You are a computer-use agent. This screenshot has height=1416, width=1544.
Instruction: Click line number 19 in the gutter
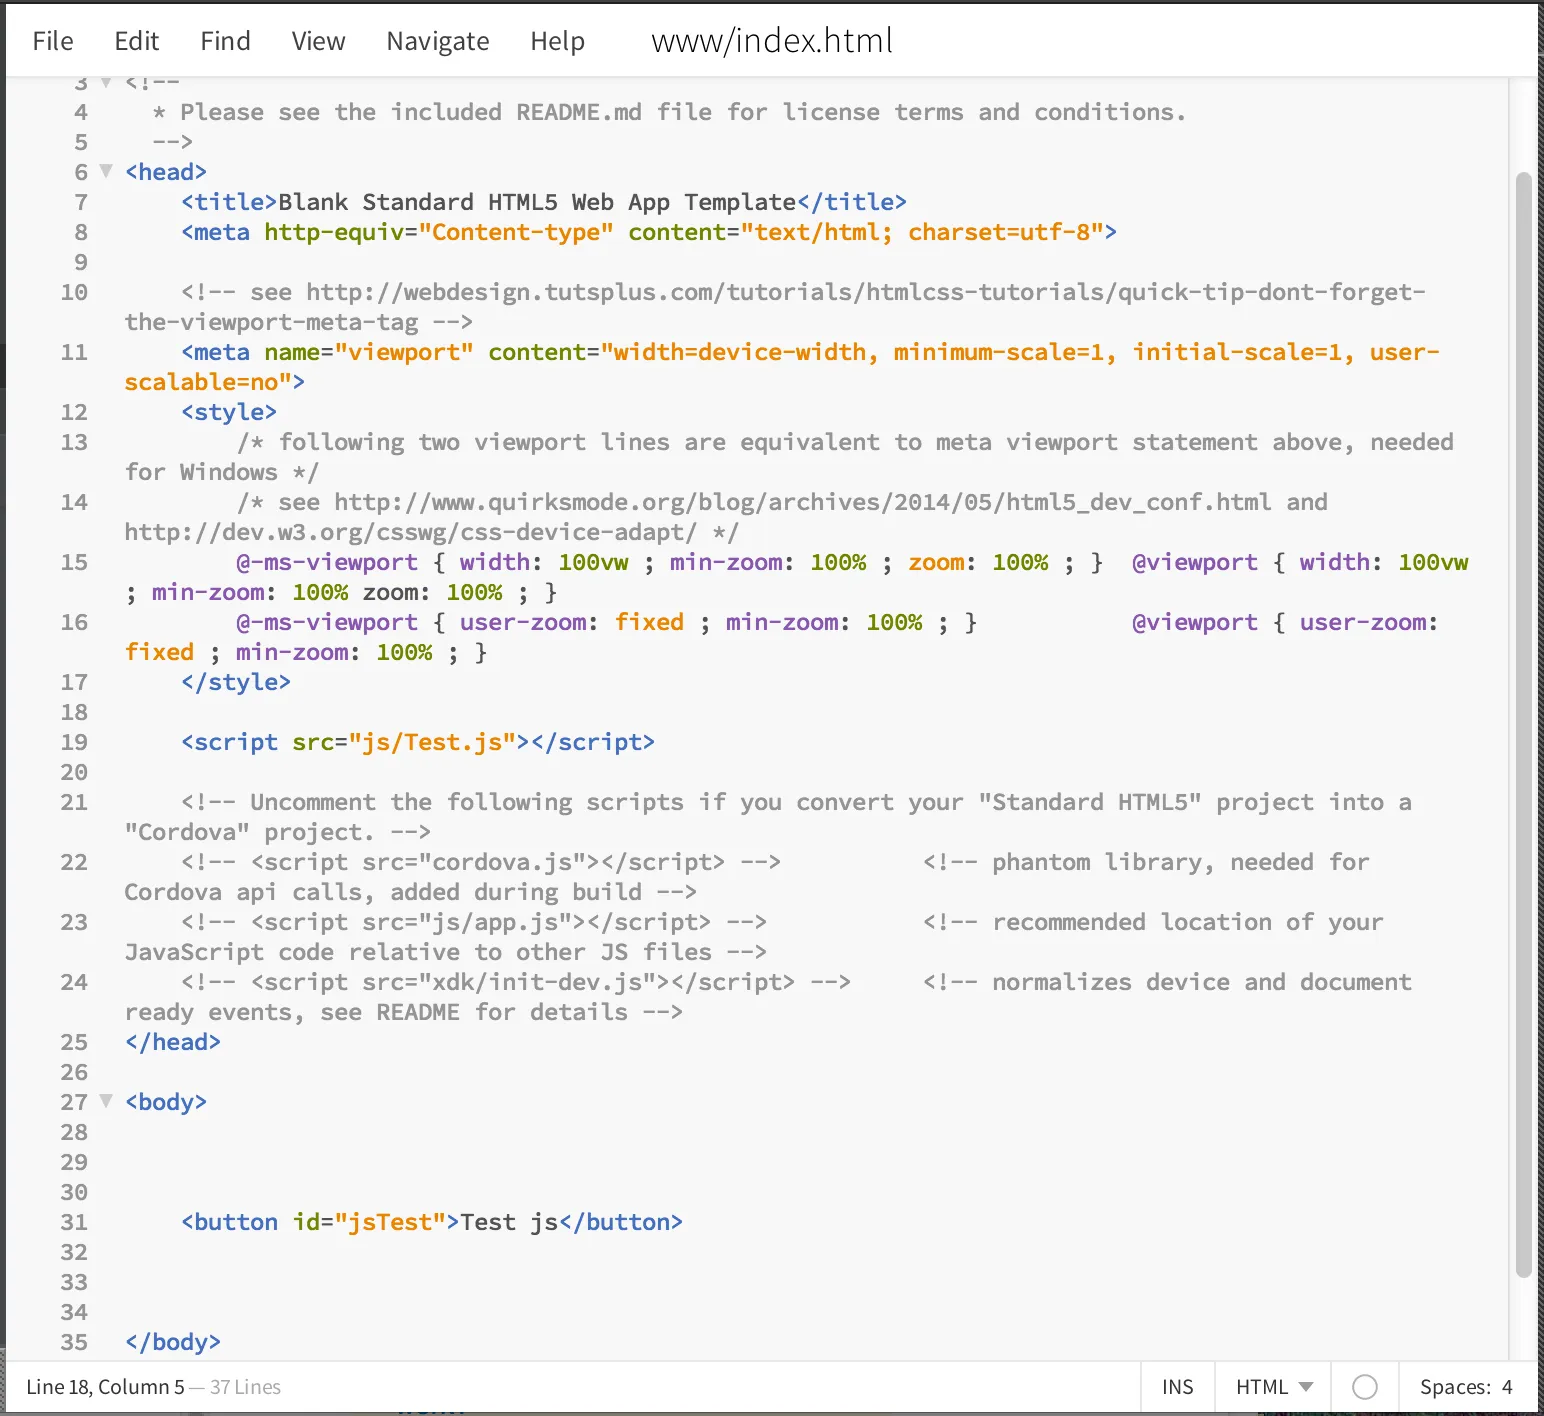click(x=74, y=742)
